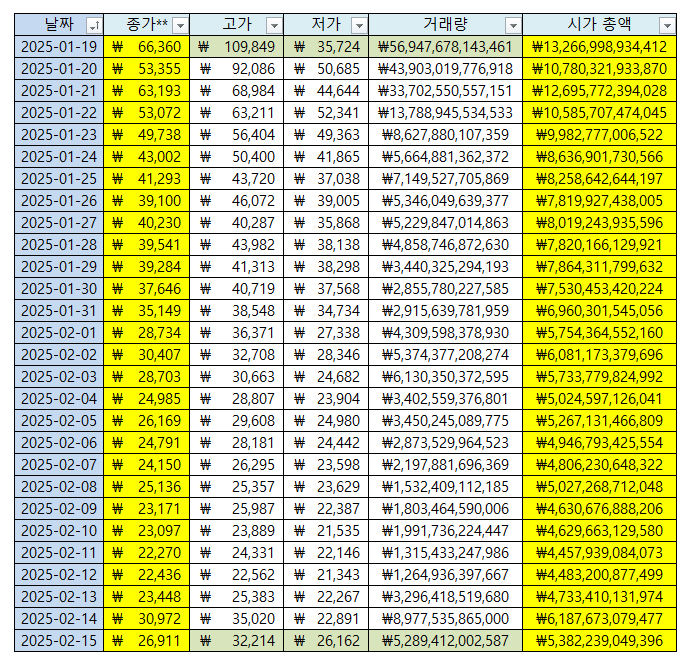
Task: Click market cap ₩9,982,777,006,522
Action: click(599, 135)
